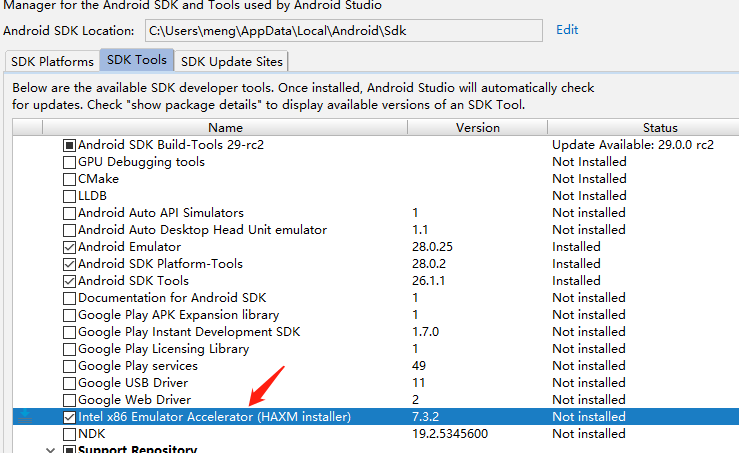Click the download icon beside Intel x86 Emulator Accelerator

pos(25,416)
